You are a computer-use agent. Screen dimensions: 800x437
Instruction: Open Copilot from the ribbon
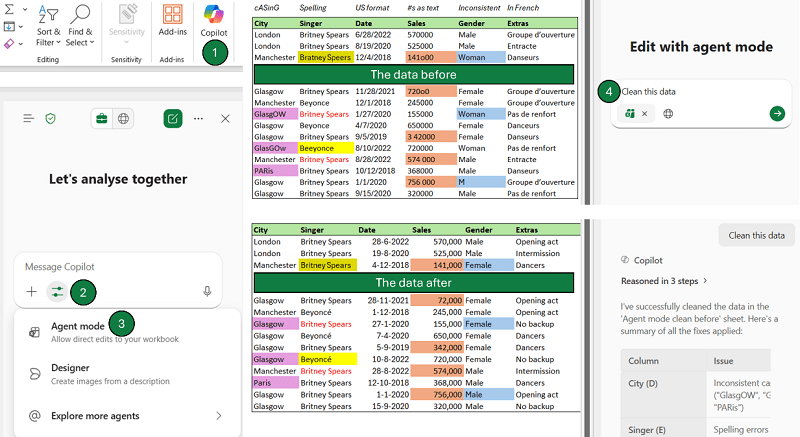pos(212,17)
